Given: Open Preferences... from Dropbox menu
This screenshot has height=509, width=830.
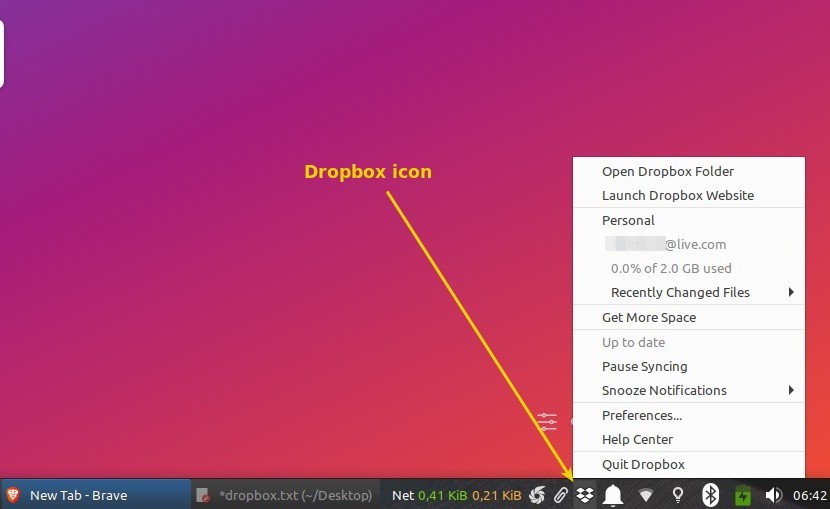Looking at the screenshot, I should pyautogui.click(x=689, y=415).
